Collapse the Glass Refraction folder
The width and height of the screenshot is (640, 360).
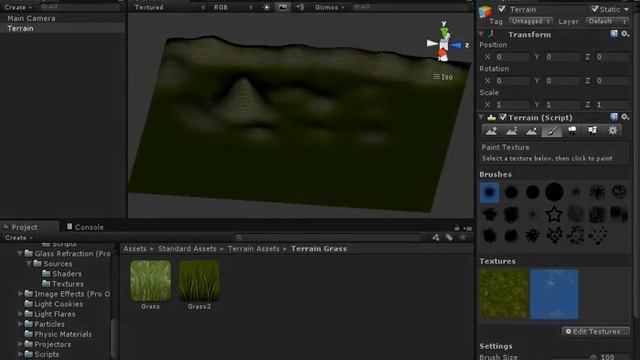click(x=20, y=253)
